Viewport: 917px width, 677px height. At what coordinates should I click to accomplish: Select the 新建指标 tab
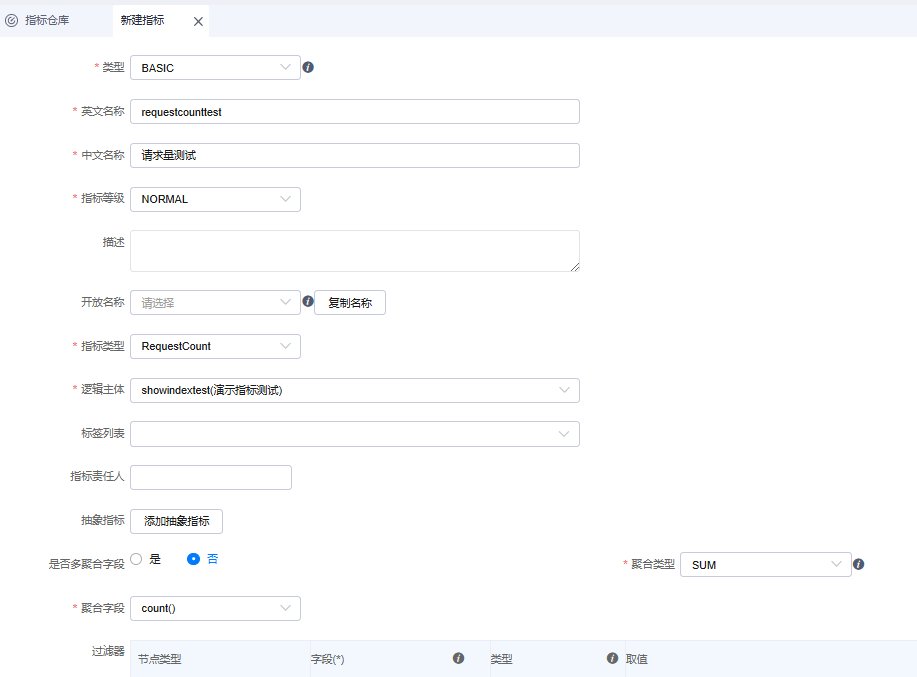coord(143,20)
